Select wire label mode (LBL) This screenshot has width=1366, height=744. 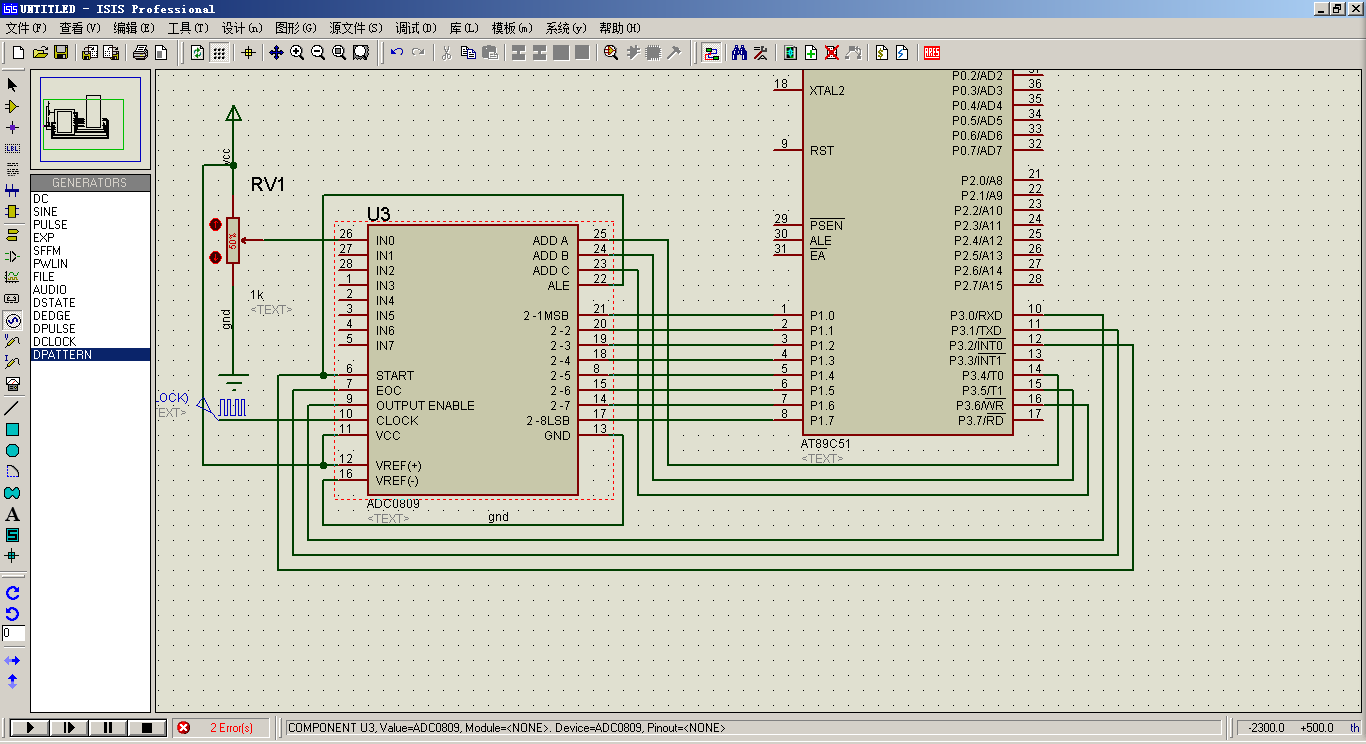click(13, 149)
